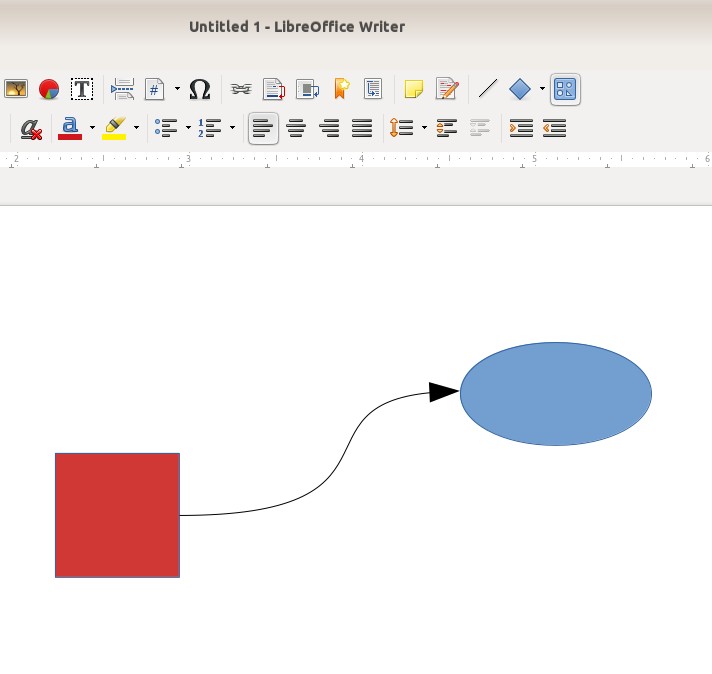Insert a page break

(x=122, y=89)
